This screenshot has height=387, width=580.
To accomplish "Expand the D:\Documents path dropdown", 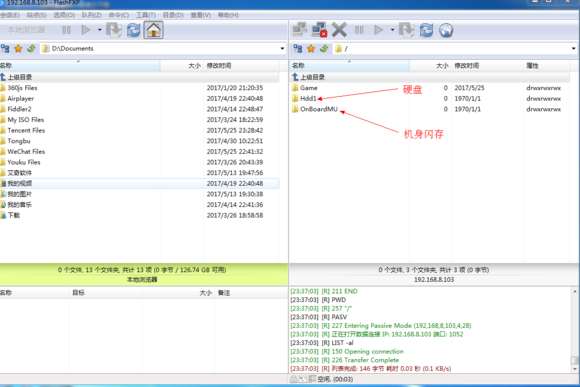I will (282, 48).
